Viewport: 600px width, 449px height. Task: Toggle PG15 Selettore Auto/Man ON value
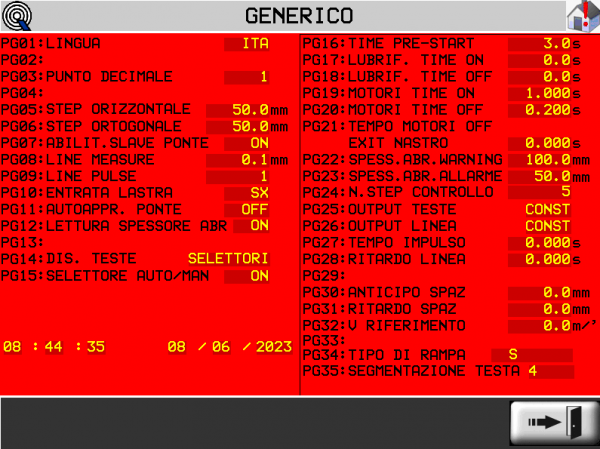[258, 275]
